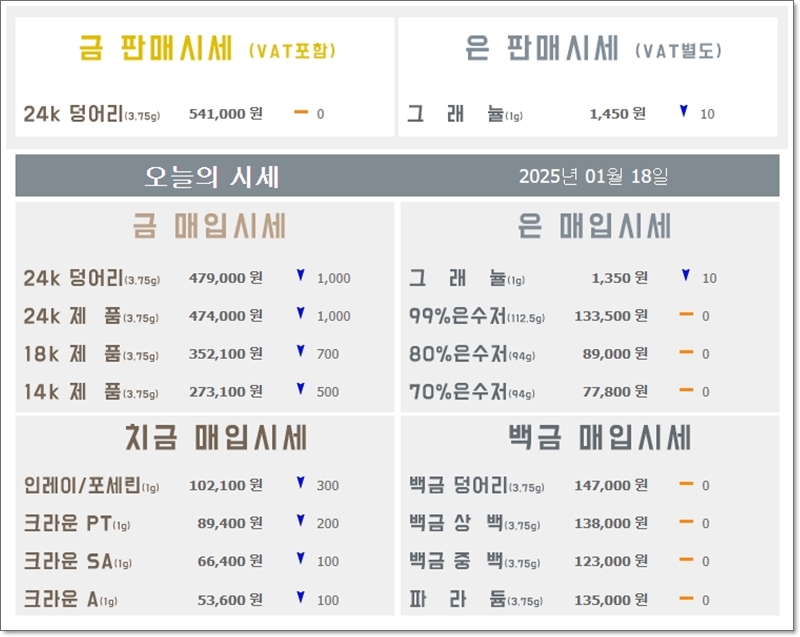Click the down arrow in the 18k 제품 row
The image size is (800, 637).
click(x=301, y=351)
